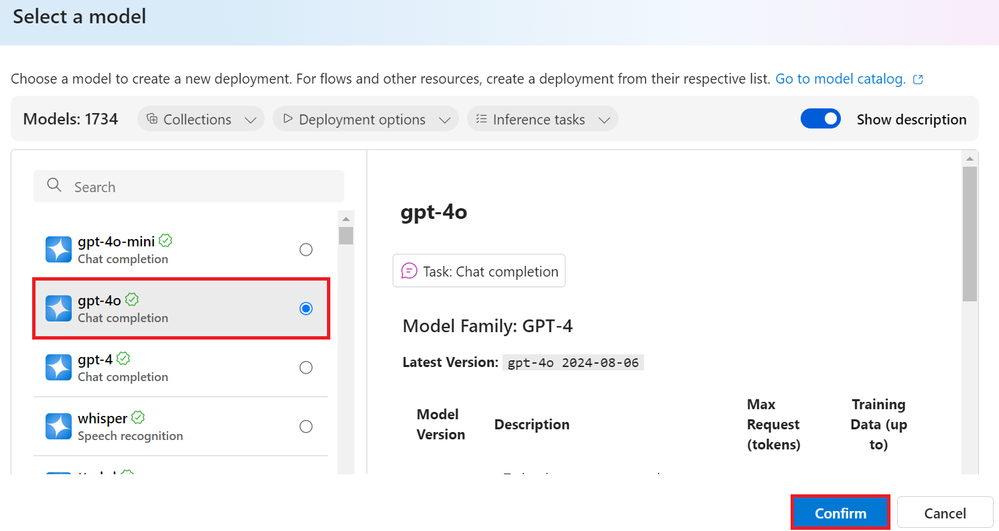Select the whisper radio button
Viewport: 999px width, 531px height.
pyautogui.click(x=306, y=426)
